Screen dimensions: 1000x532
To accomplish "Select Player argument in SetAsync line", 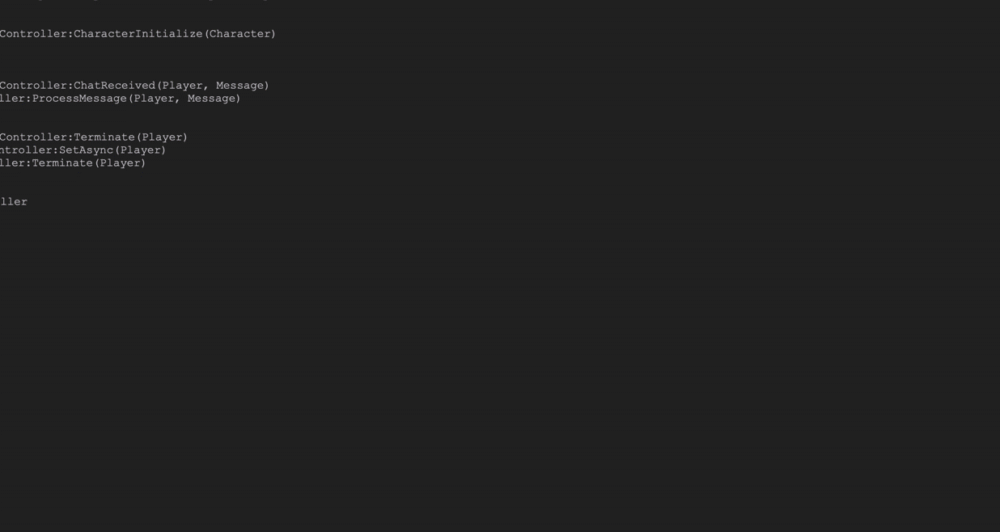I will tap(141, 151).
